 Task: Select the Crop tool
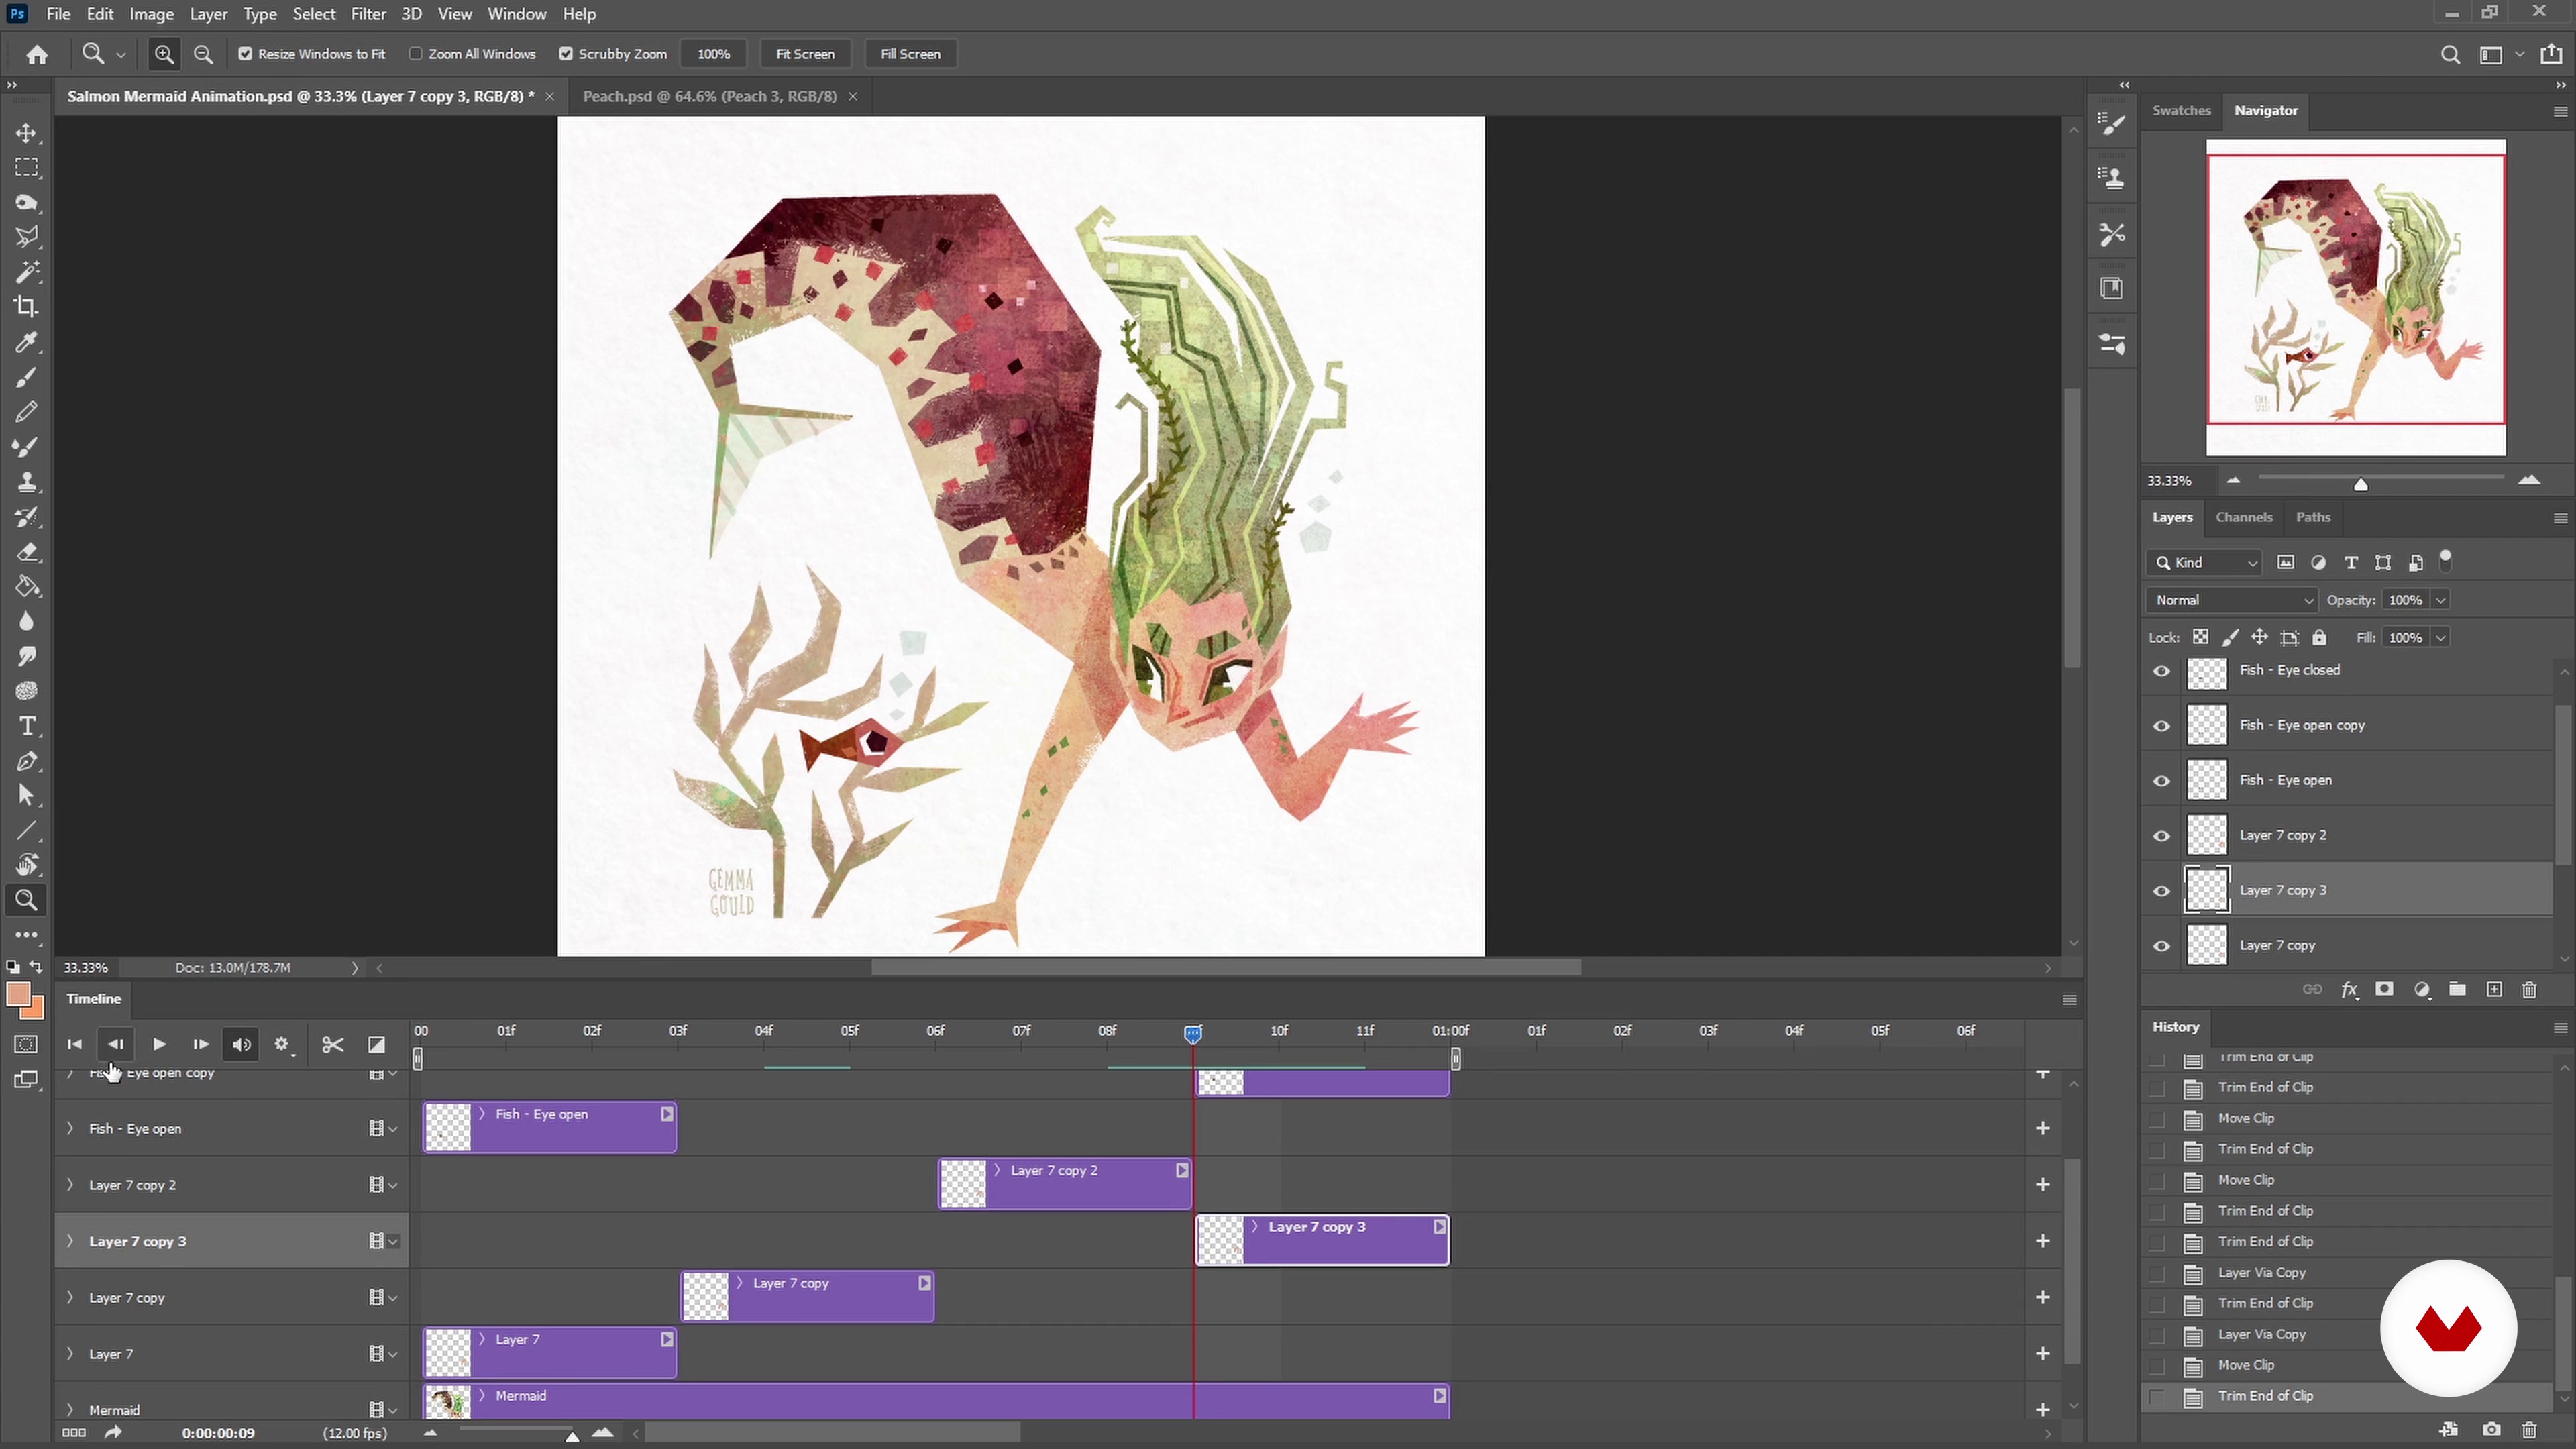27,307
